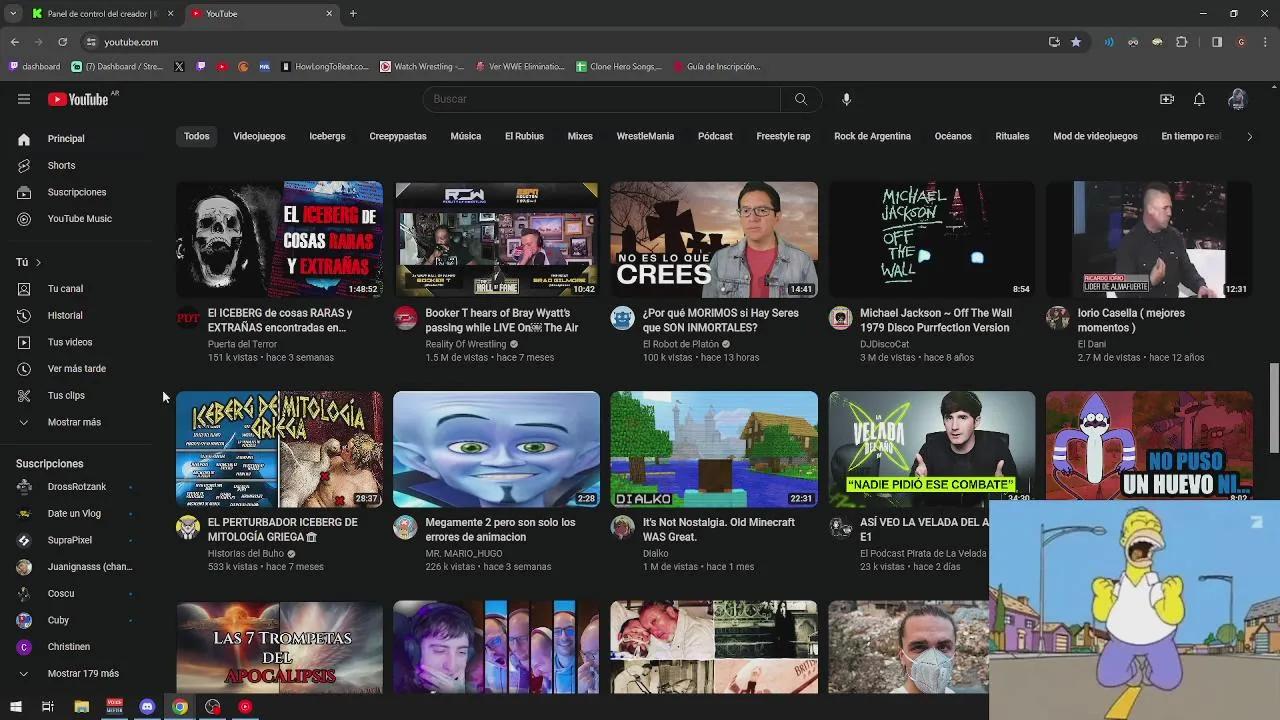This screenshot has width=1280, height=720.
Task: Reload the page in Chrome
Action: coord(62,42)
